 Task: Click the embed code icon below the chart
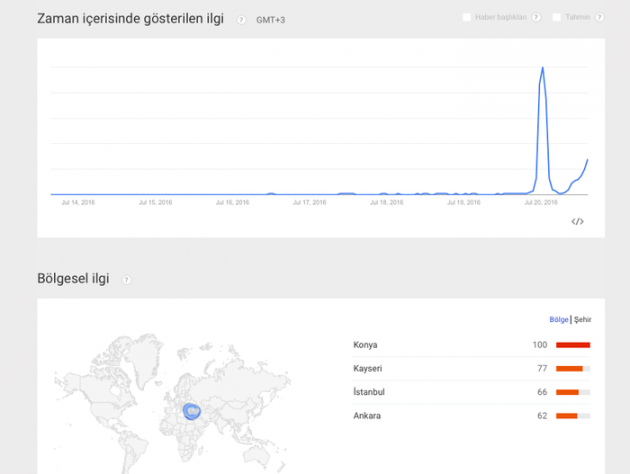point(577,221)
